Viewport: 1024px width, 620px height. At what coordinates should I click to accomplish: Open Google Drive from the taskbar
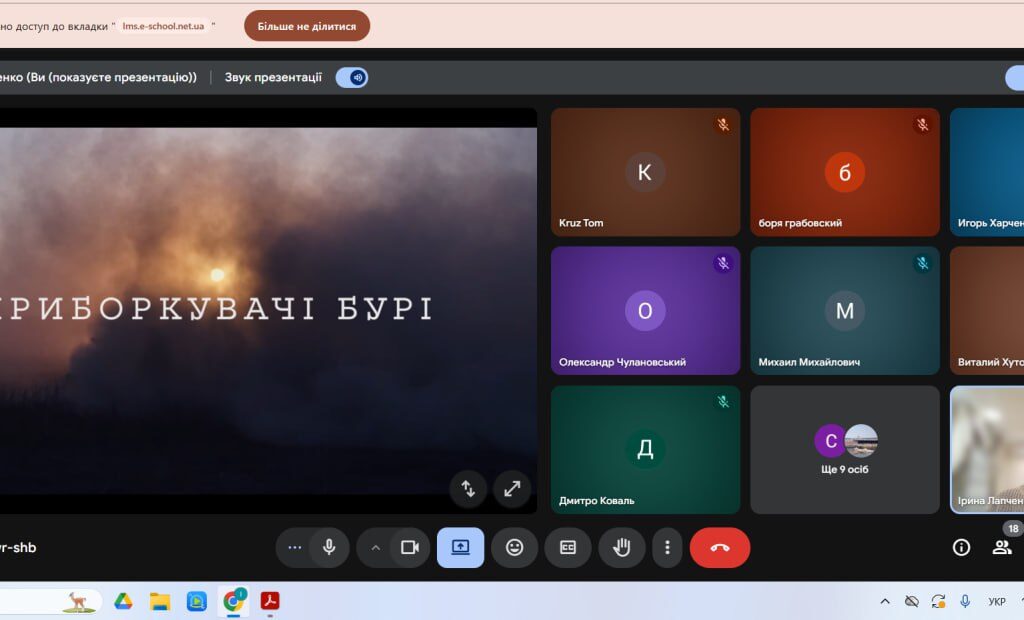(x=123, y=601)
